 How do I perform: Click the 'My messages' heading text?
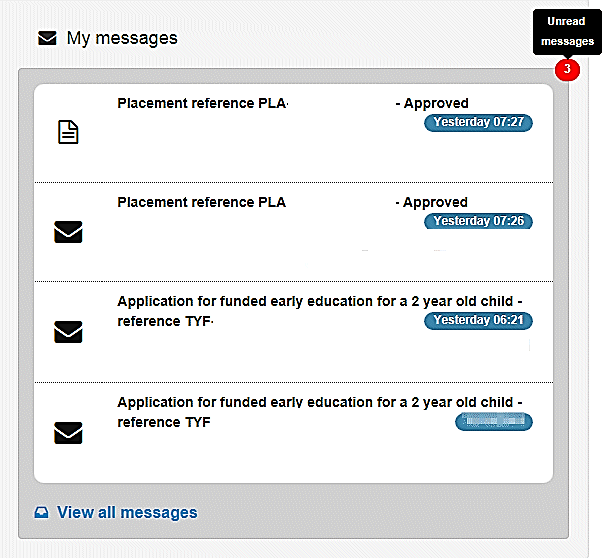(122, 39)
